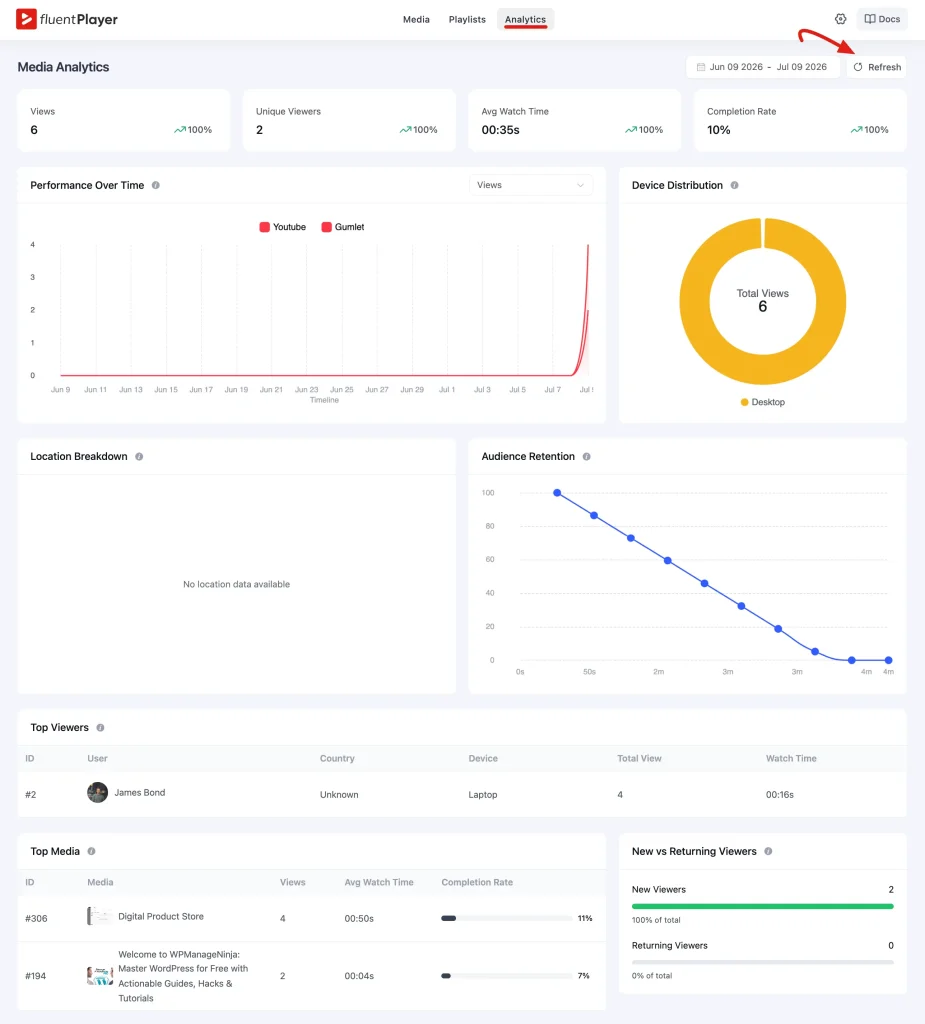925x1024 pixels.
Task: Click the first Audience Retention data point at 100
Action: (x=557, y=492)
